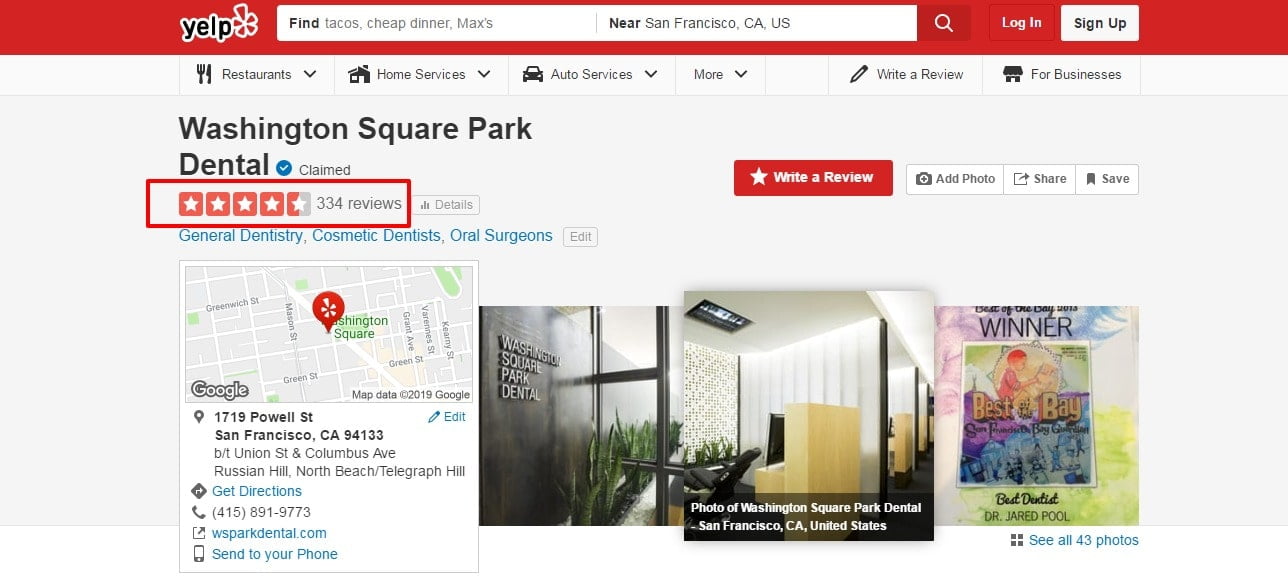Screen dimensions: 1288x585
Task: Click the pencil icon beside Write a Review
Action: pos(858,74)
